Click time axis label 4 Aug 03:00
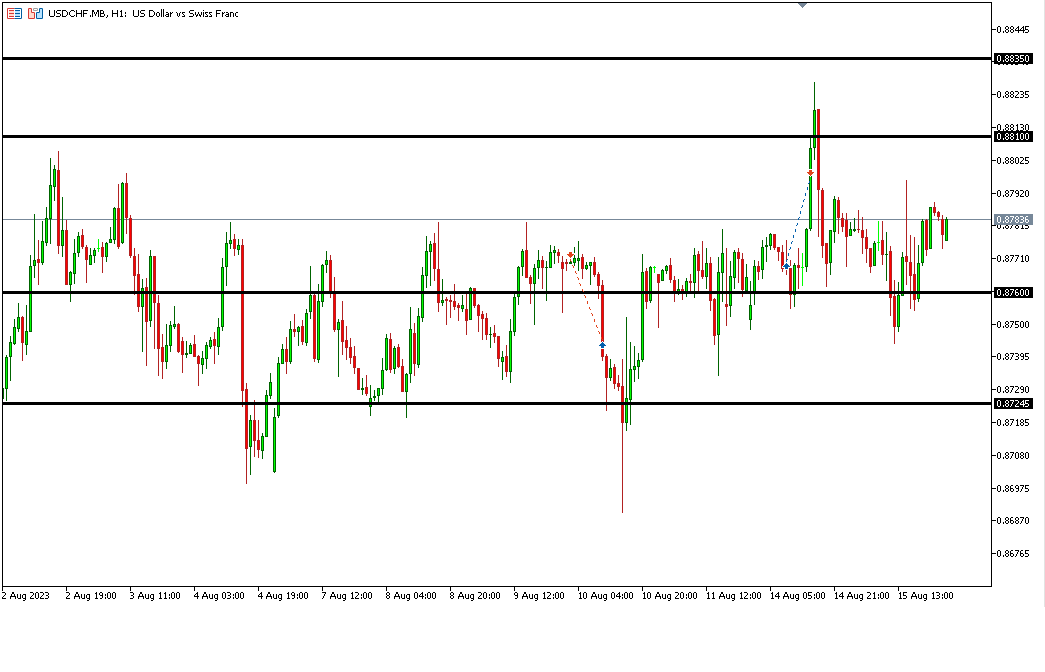The width and height of the screenshot is (1045, 672). pos(219,596)
